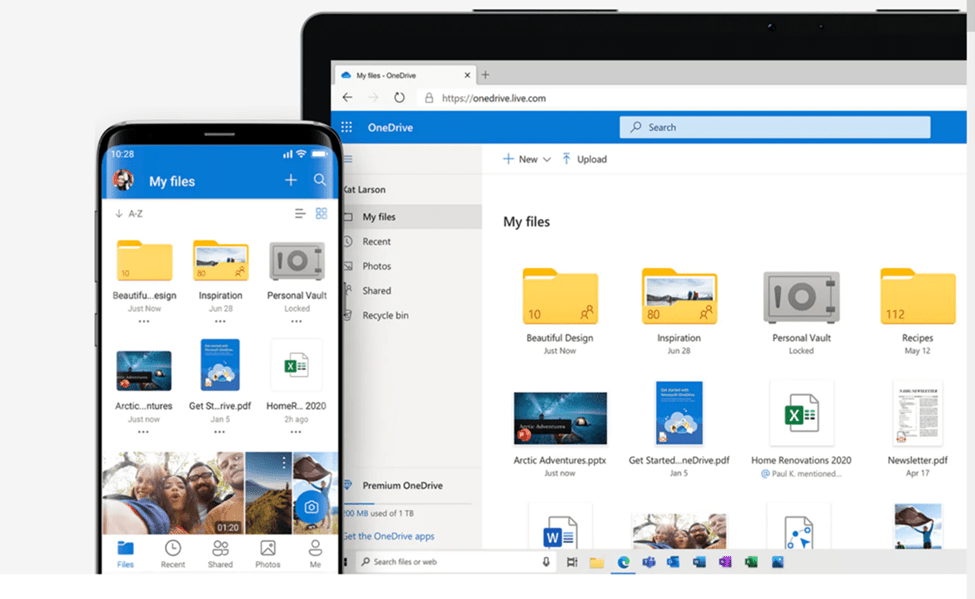Close the My files - OneDrive tab
The width and height of the screenshot is (975, 599).
click(x=467, y=75)
